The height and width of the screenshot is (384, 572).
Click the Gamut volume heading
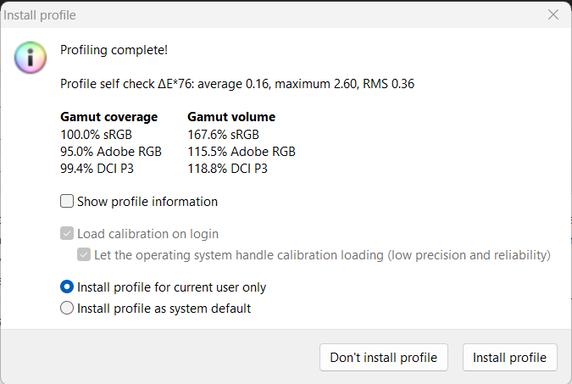(x=231, y=117)
